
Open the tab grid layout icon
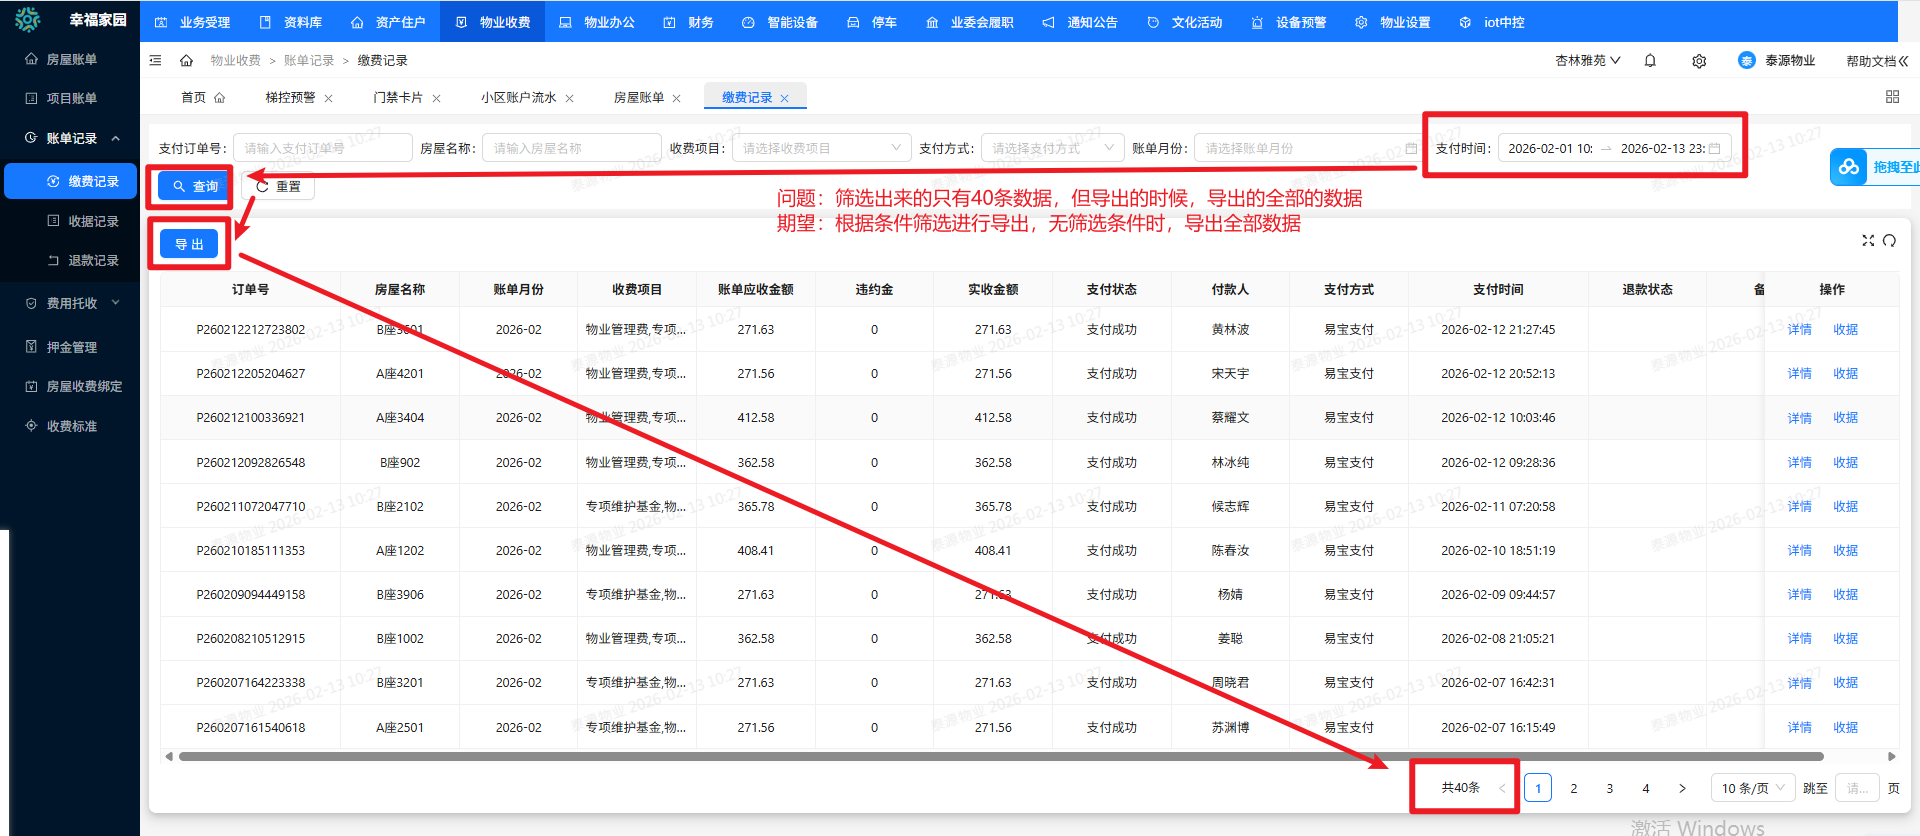click(x=1892, y=97)
